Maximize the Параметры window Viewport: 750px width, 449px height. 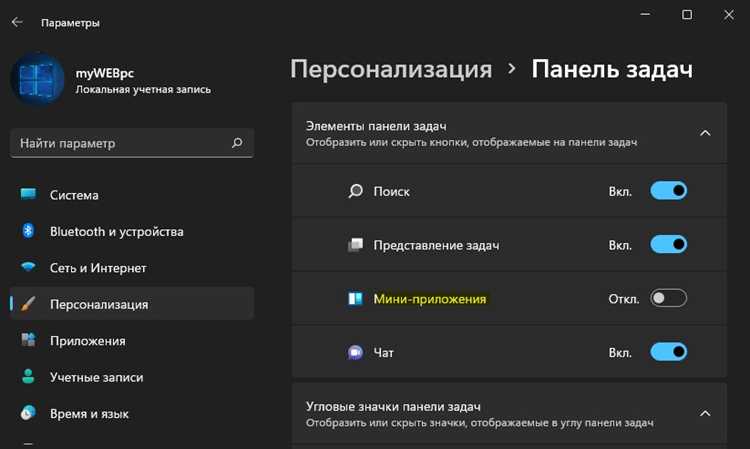[x=687, y=15]
